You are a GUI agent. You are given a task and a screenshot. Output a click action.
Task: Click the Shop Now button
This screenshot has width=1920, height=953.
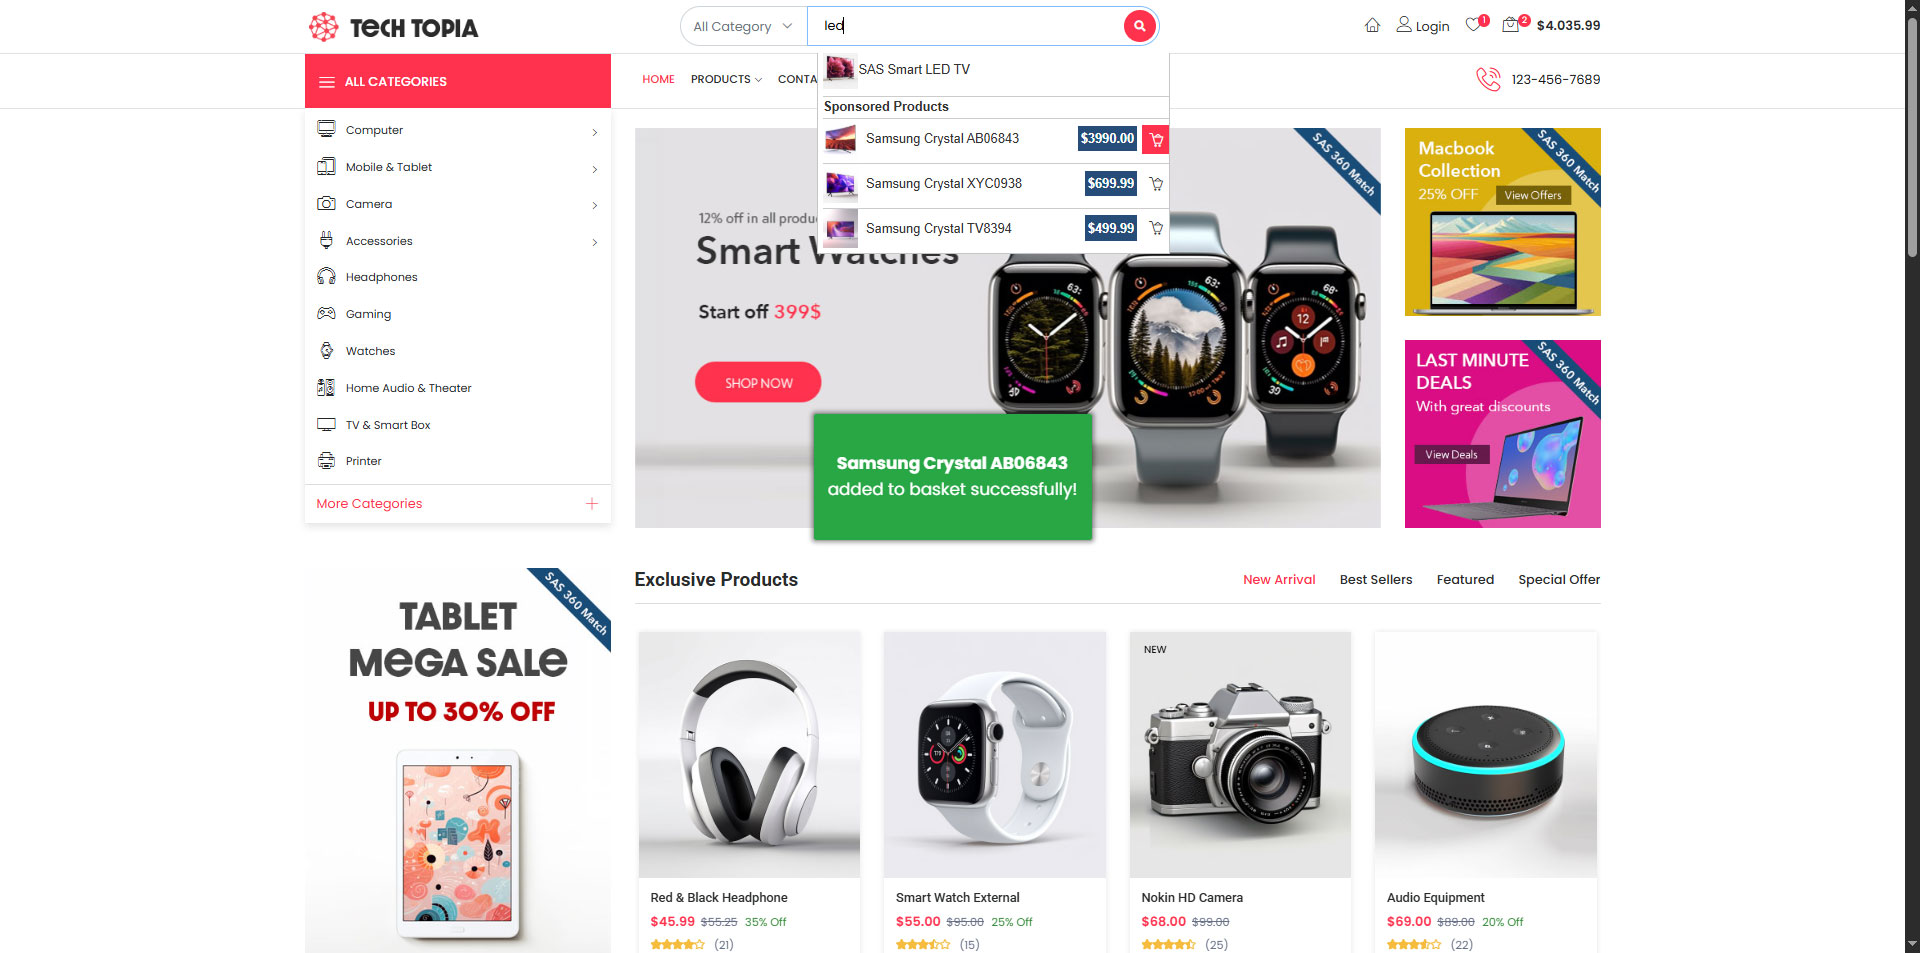coord(758,383)
